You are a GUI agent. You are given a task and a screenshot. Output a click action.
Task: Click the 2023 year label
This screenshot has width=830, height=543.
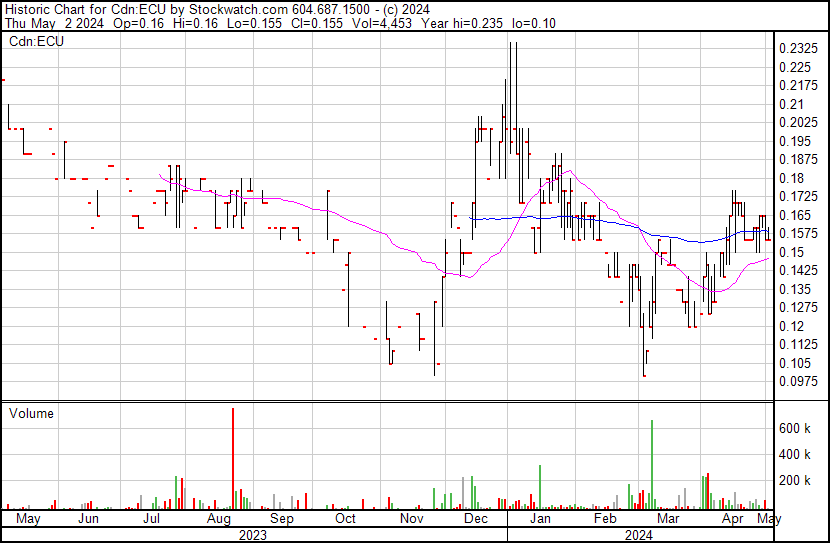(x=252, y=534)
